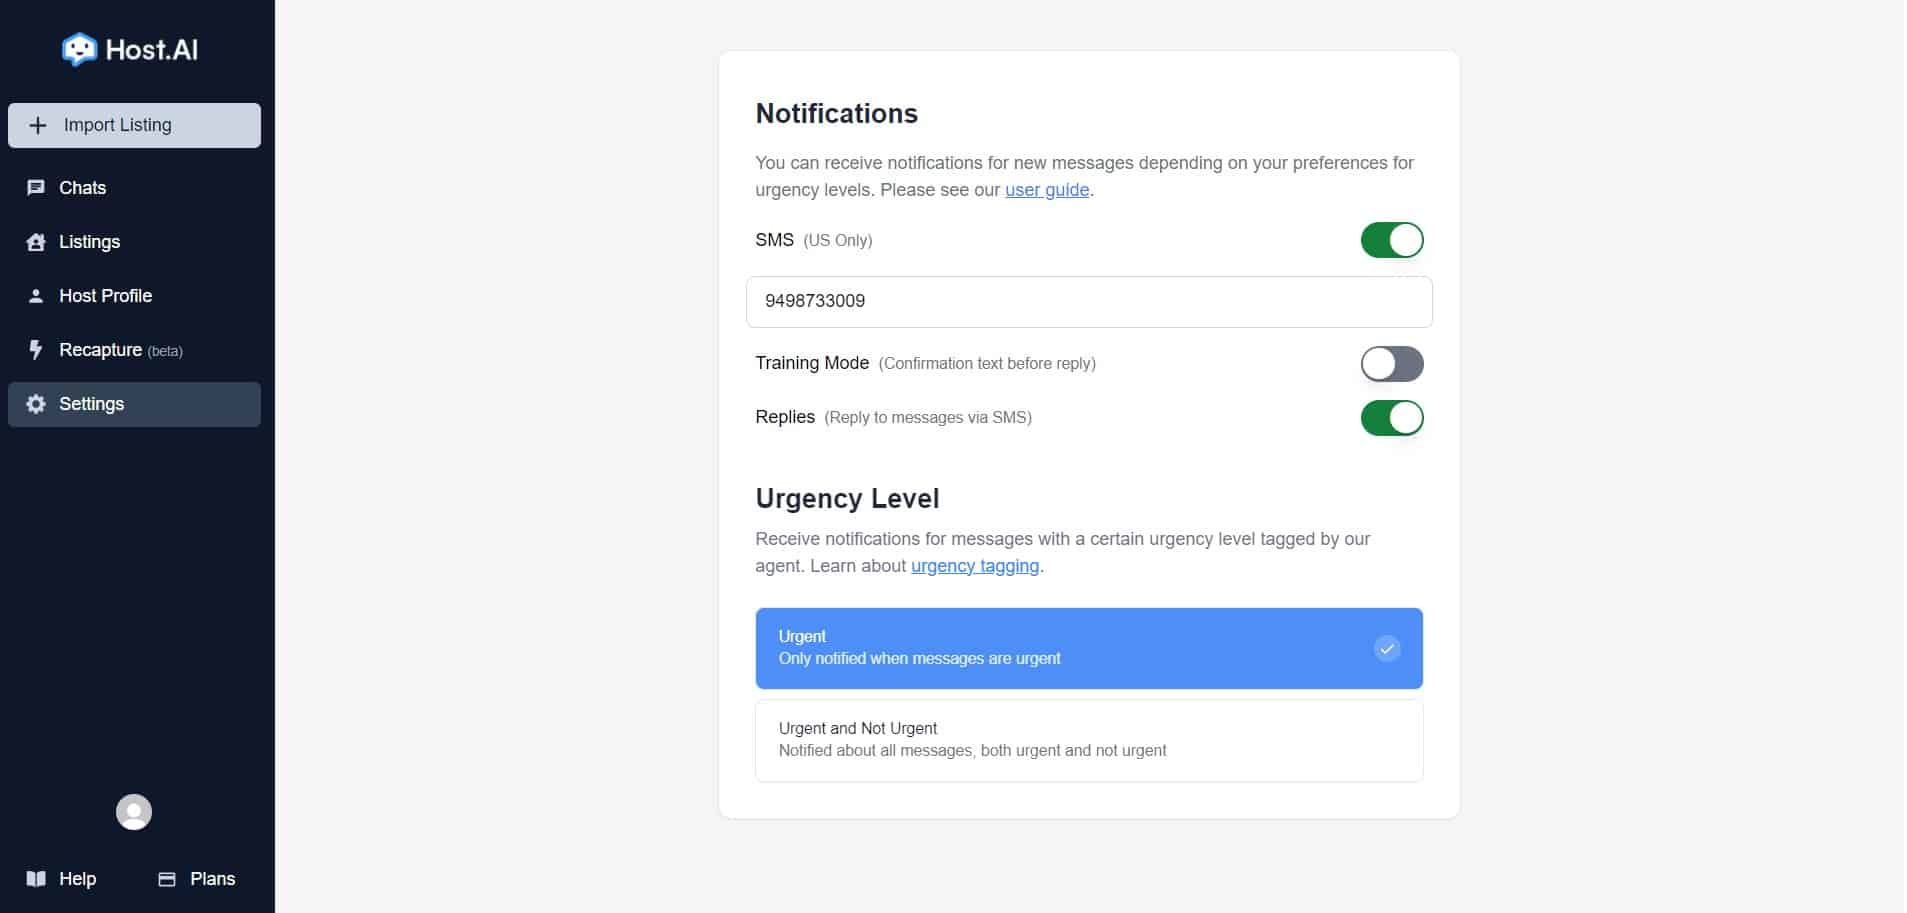Click the SMS phone number field
The width and height of the screenshot is (1907, 913).
(x=1088, y=301)
